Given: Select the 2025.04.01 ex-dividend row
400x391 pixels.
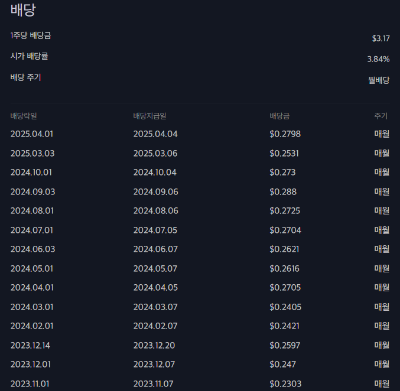Looking at the screenshot, I should tap(200, 134).
